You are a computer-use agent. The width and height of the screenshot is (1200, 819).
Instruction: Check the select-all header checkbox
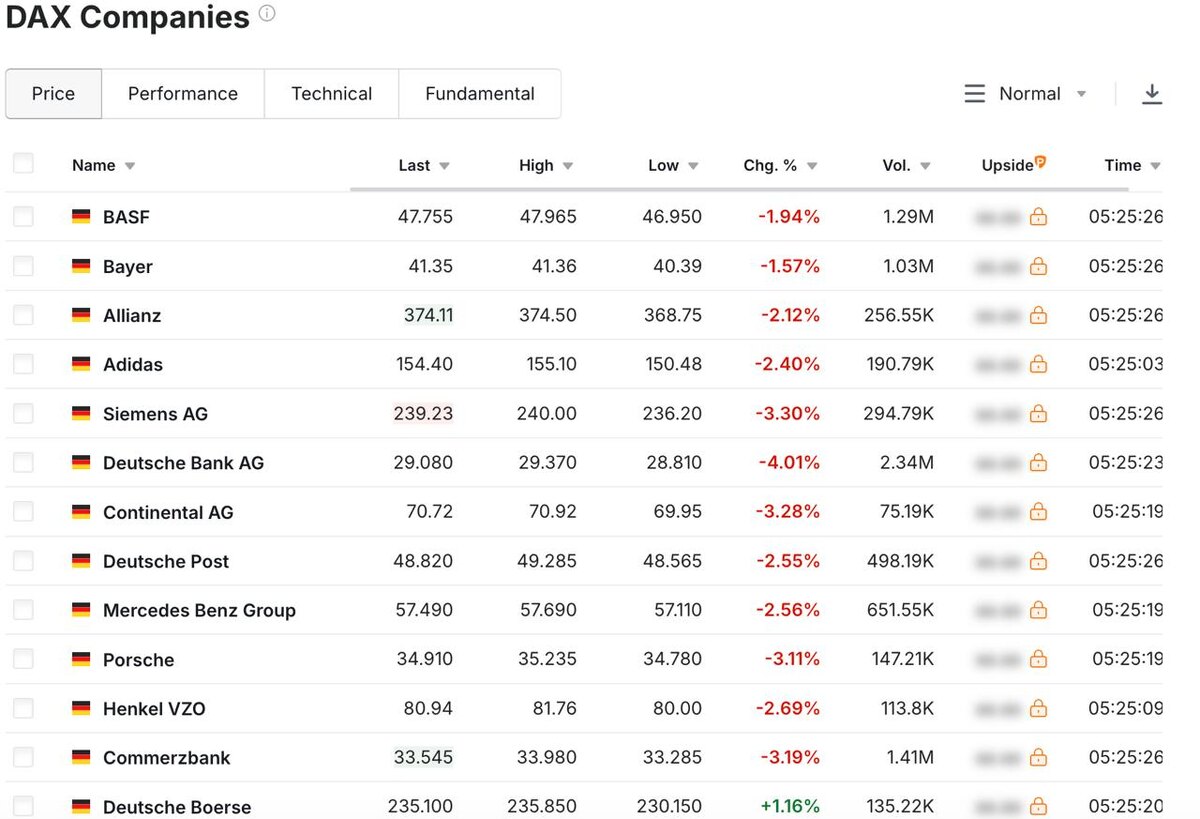pos(23,164)
